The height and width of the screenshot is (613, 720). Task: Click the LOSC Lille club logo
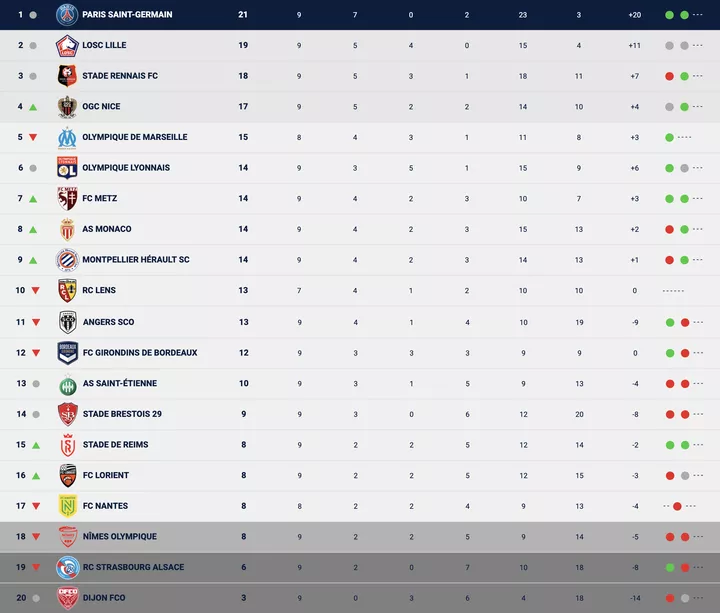pos(67,45)
